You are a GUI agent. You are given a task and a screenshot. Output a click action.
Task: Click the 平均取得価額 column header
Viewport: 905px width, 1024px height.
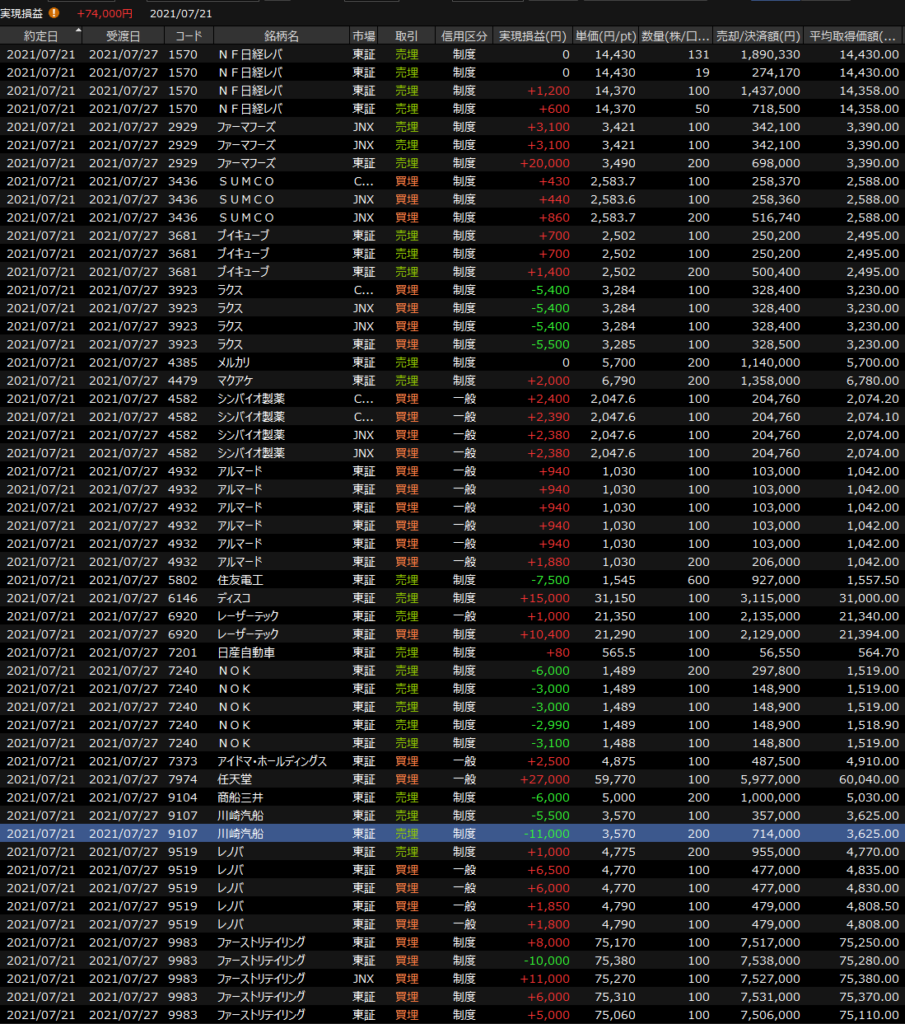[x=854, y=36]
